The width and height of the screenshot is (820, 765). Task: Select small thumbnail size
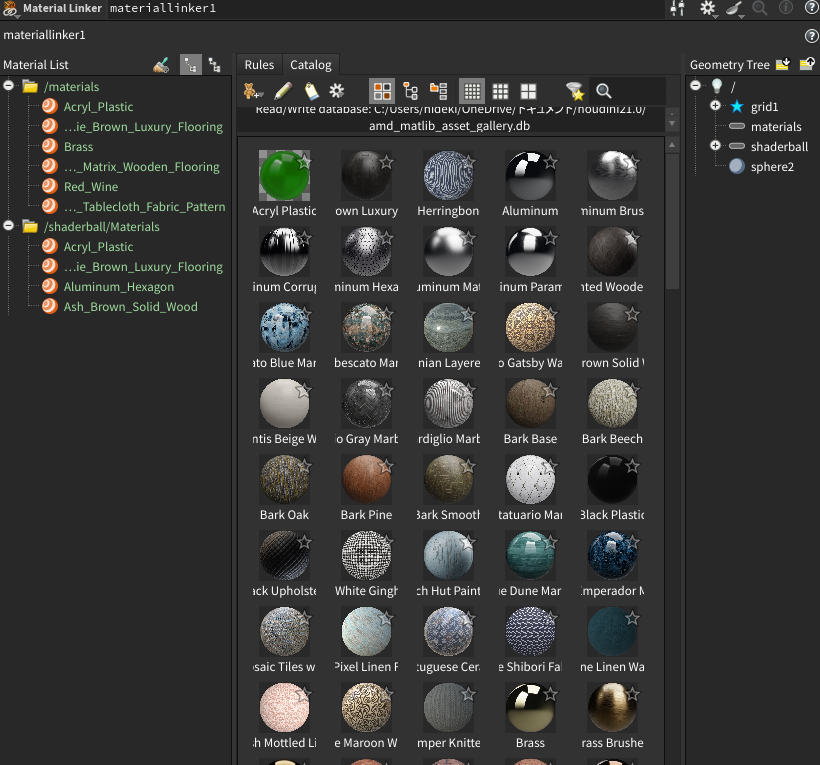pyautogui.click(x=472, y=92)
